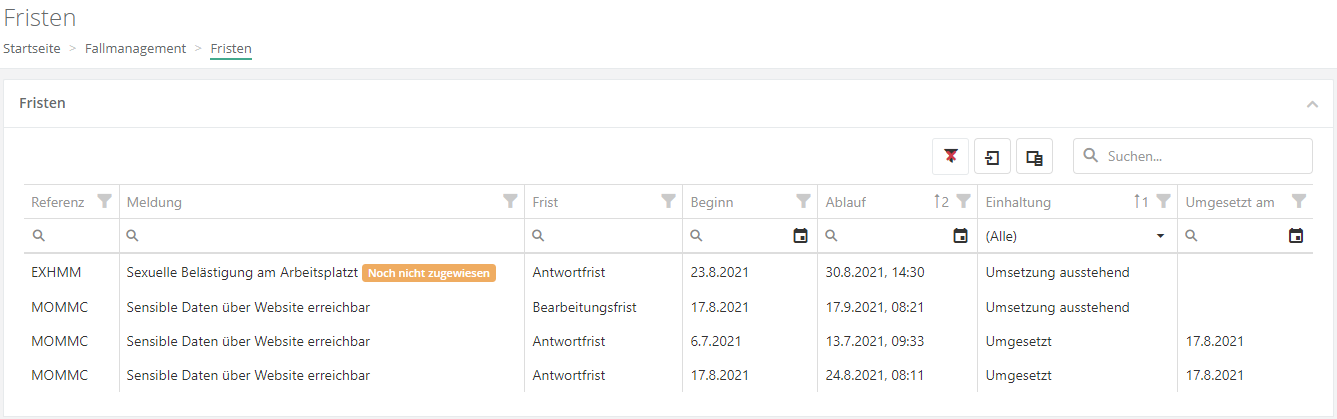
Task: Open the Ablauf date picker calendar
Action: coord(960,236)
